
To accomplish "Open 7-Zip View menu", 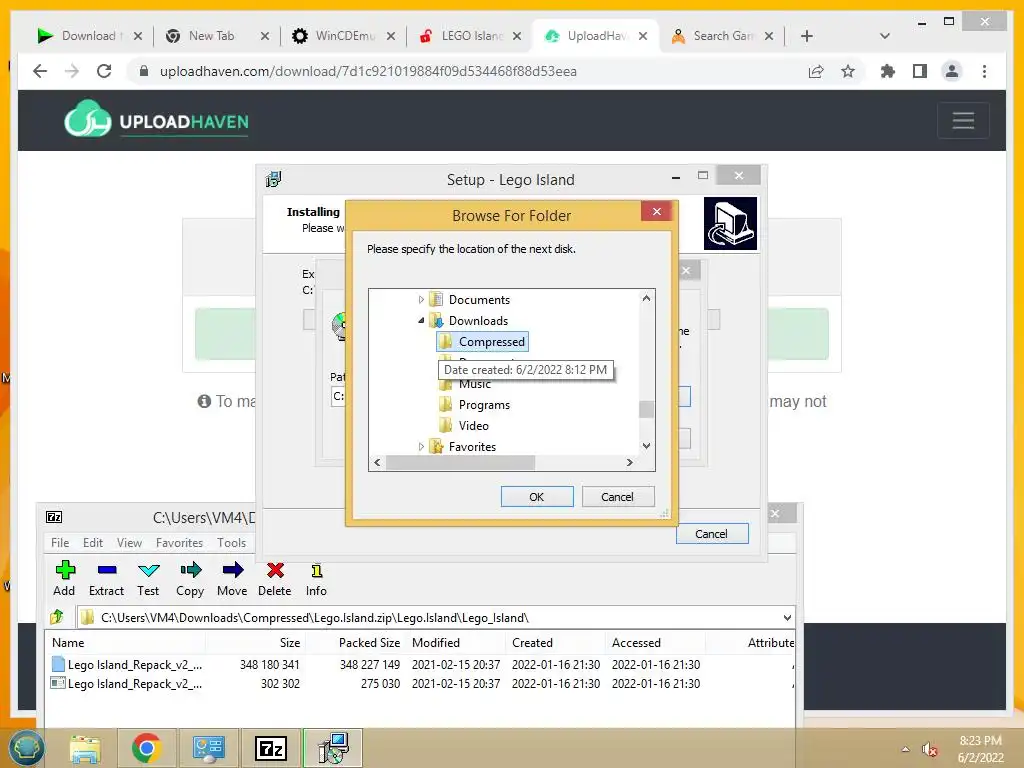I will click(x=129, y=543).
